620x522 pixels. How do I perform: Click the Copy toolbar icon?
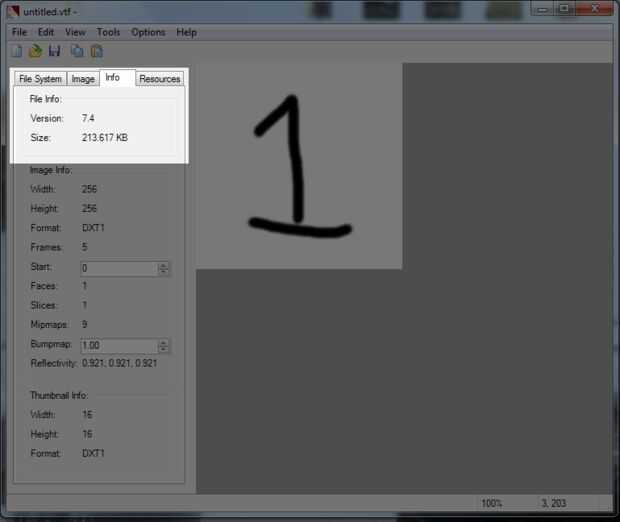pyautogui.click(x=77, y=51)
